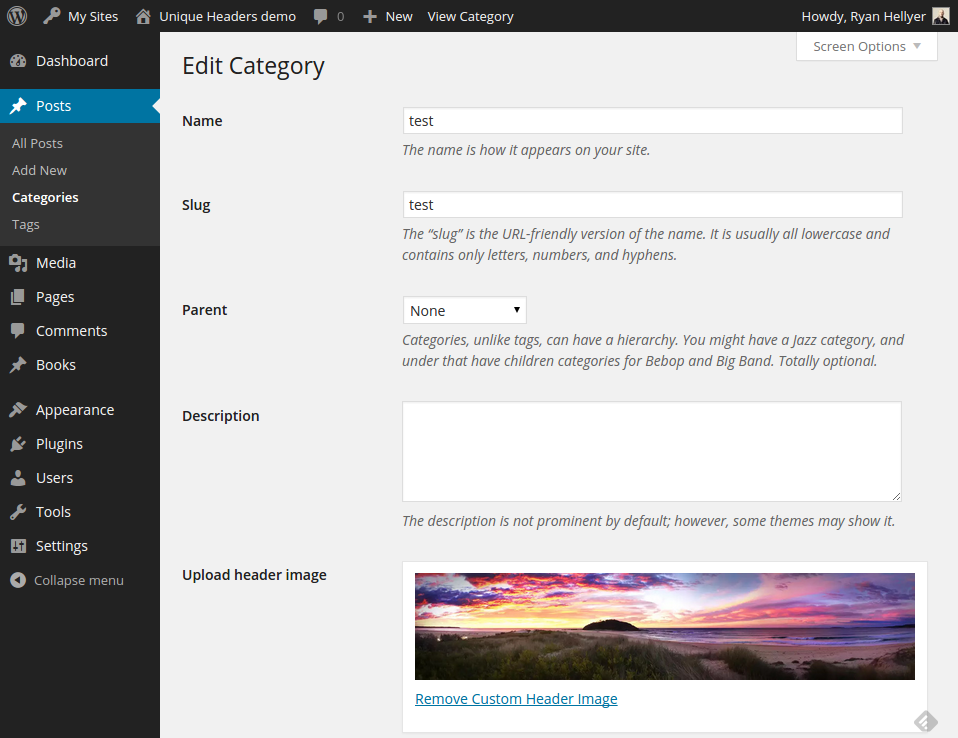
Task: Click the Ryan Hellyer avatar image
Action: coord(940,16)
